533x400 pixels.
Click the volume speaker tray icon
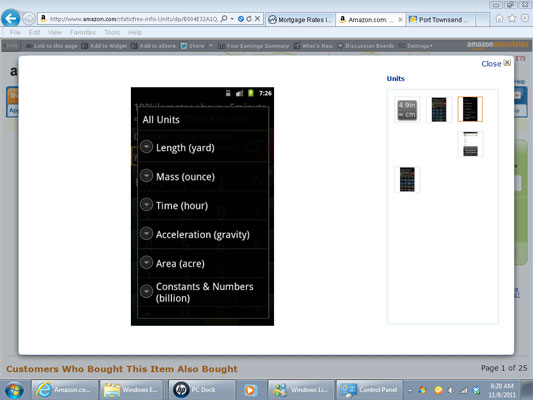pos(451,390)
